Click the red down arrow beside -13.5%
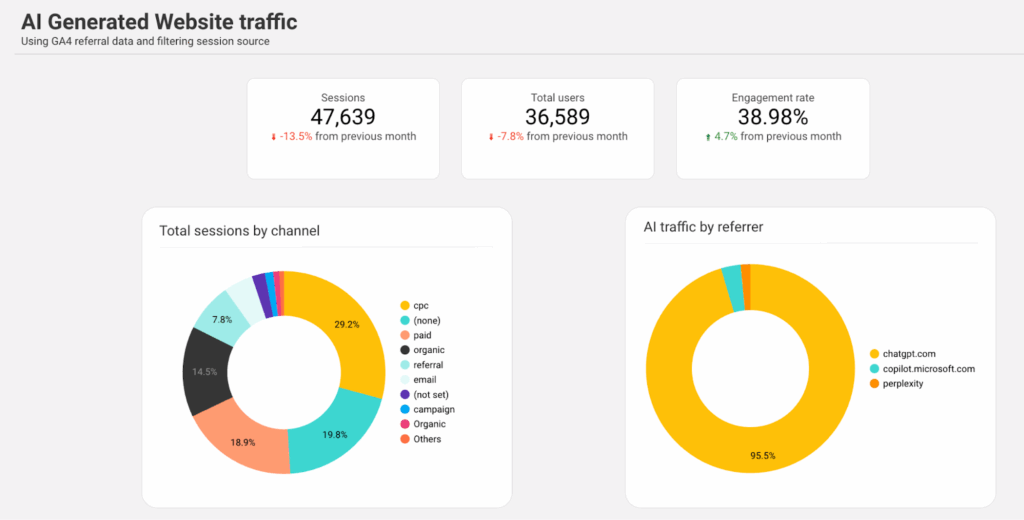Viewport: 1024px width, 520px height. [x=273, y=137]
